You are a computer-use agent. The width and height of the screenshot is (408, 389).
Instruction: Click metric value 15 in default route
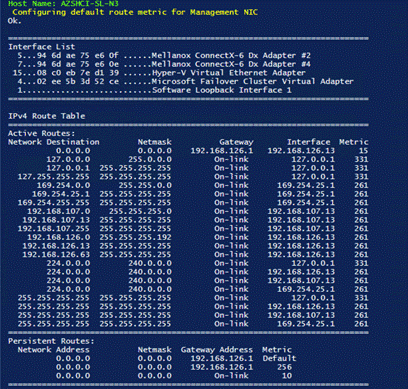(363, 151)
